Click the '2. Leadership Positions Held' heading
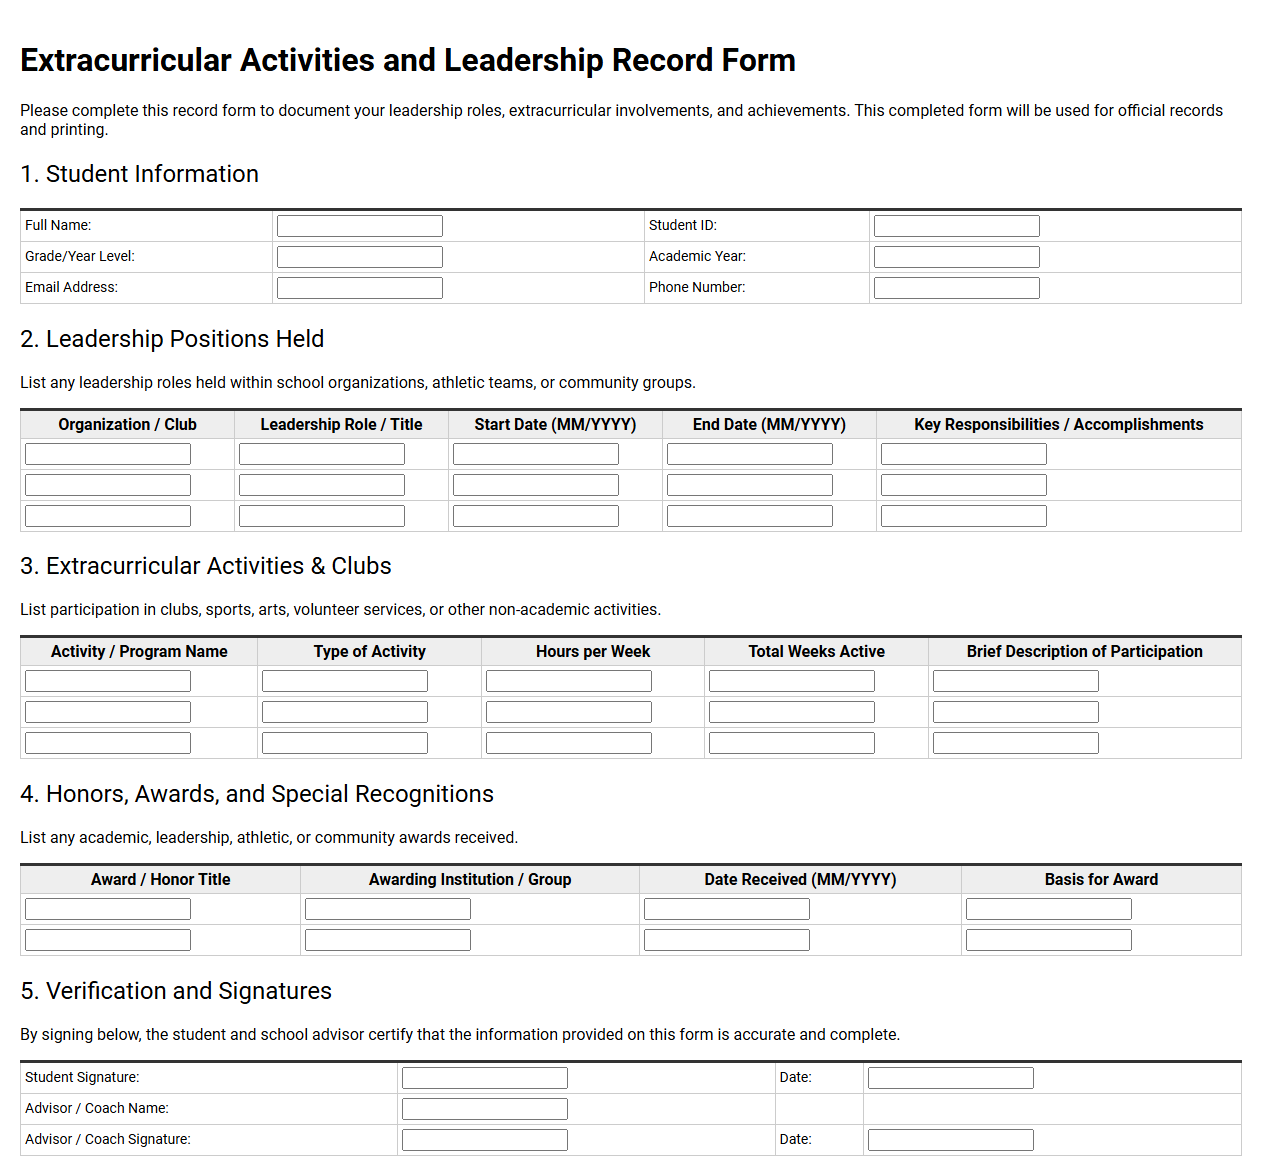Viewport: 1262px width, 1176px height. pyautogui.click(x=172, y=339)
